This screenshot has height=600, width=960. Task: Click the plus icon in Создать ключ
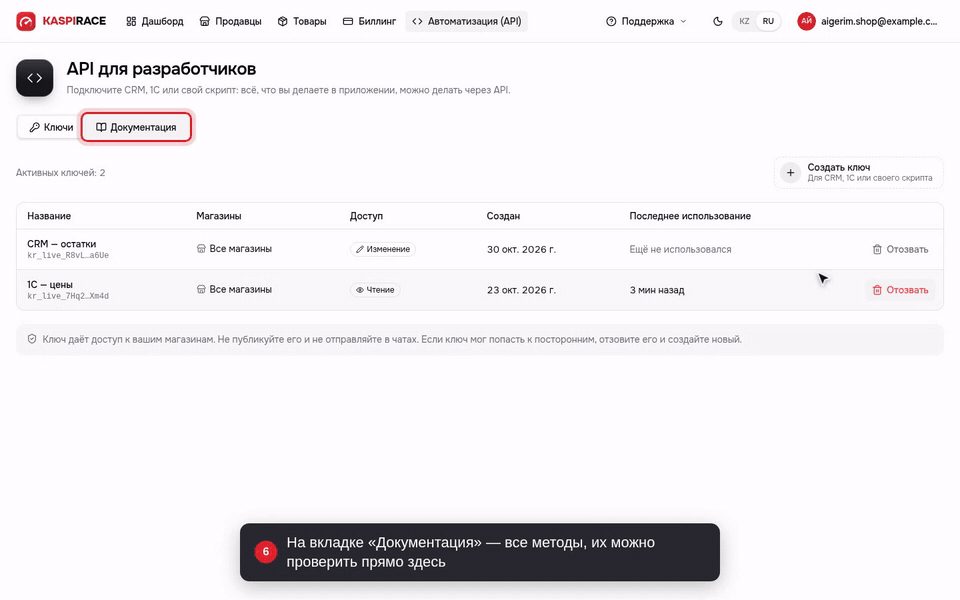pos(790,173)
